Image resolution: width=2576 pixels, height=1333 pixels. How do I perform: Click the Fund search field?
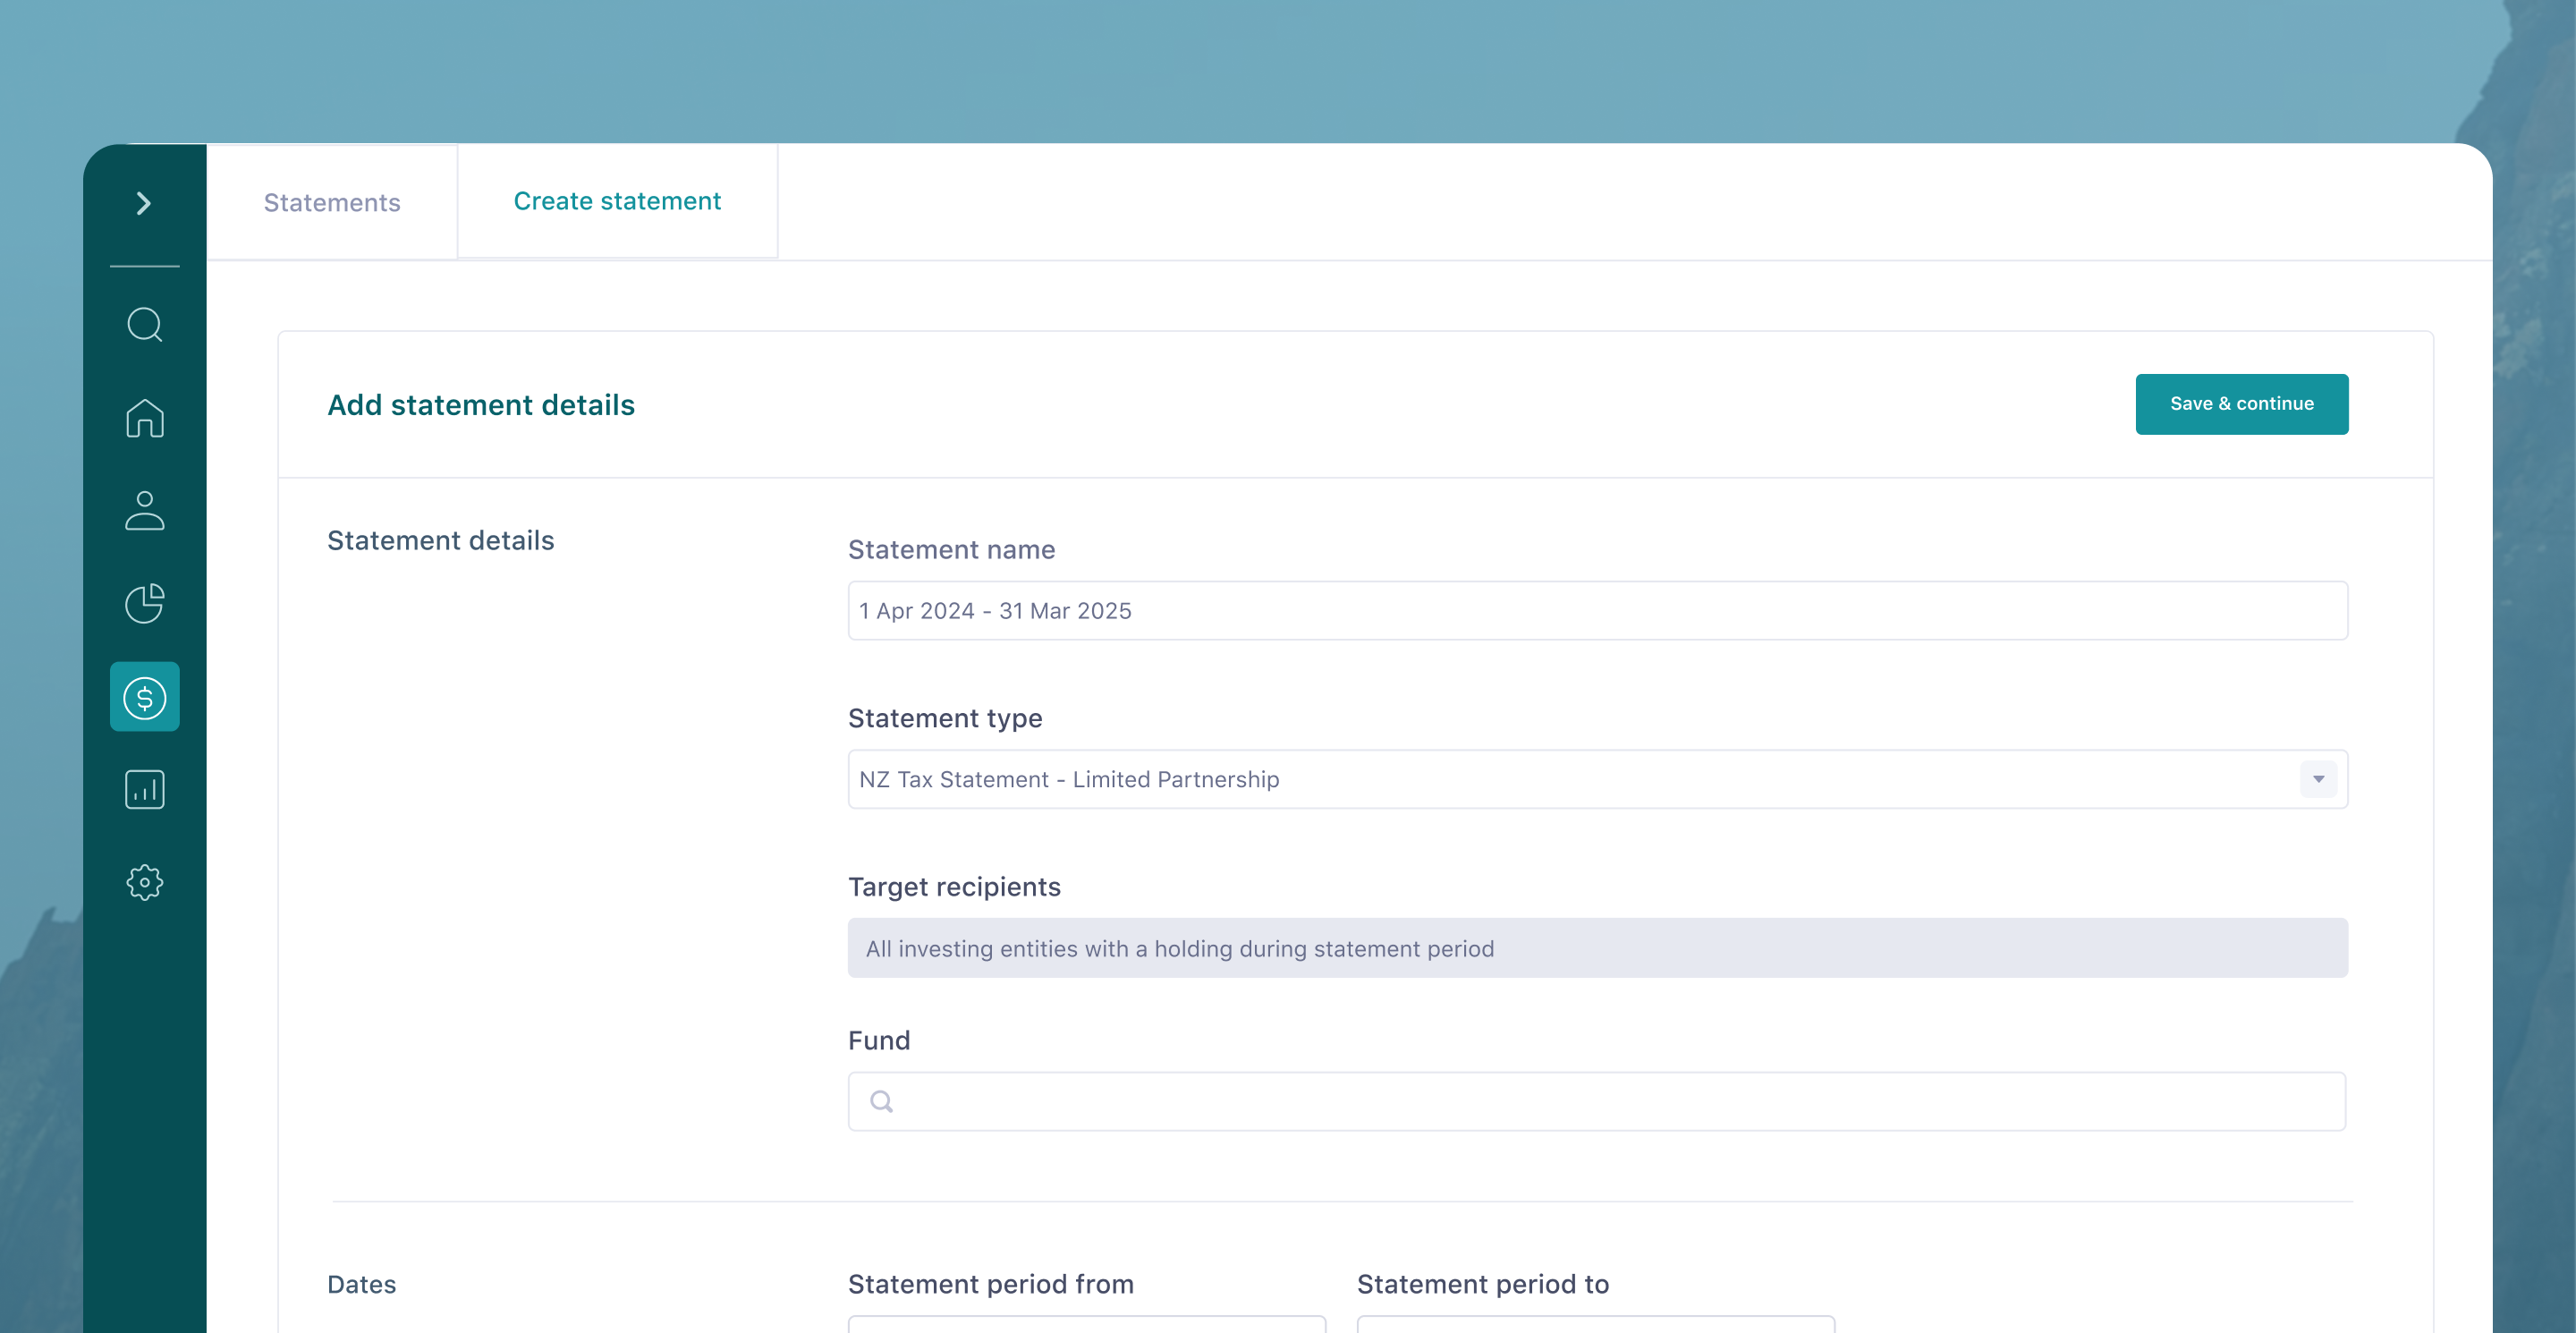pos(1598,1101)
